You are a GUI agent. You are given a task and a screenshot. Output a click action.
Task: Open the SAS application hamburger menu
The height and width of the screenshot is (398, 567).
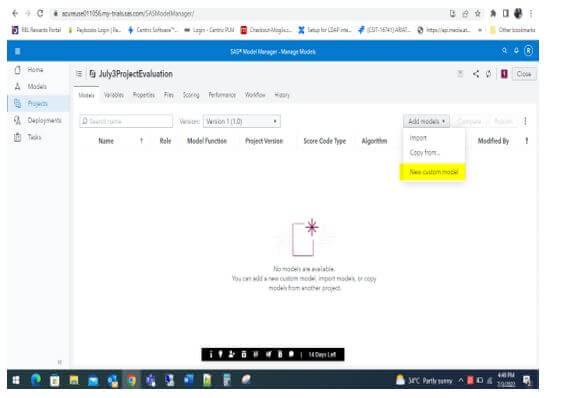17,51
